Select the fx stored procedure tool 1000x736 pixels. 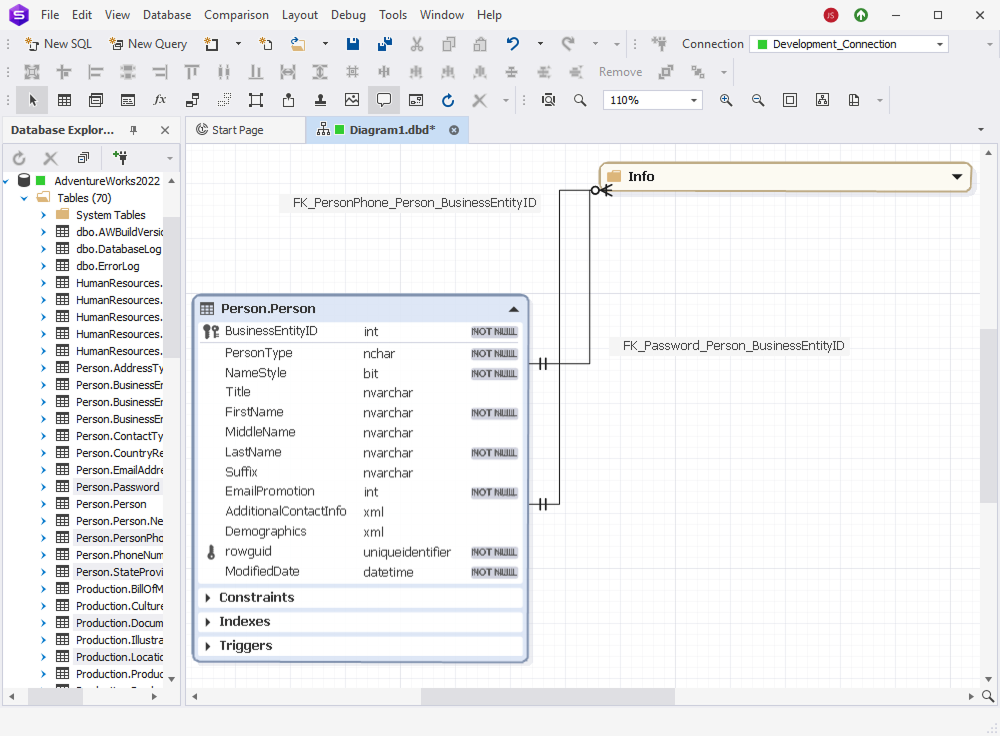pos(159,100)
